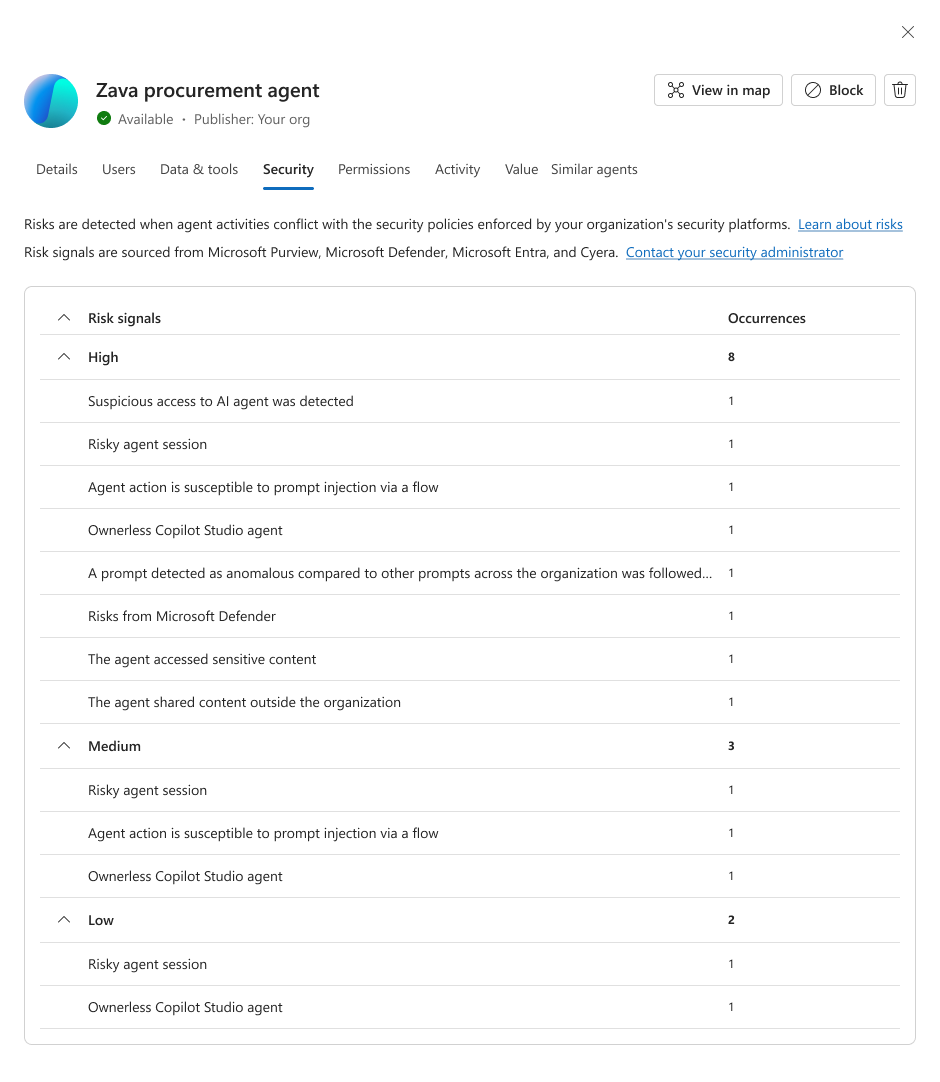Click the Zava procurement agent logo
This screenshot has width=940, height=1082.
point(51,101)
